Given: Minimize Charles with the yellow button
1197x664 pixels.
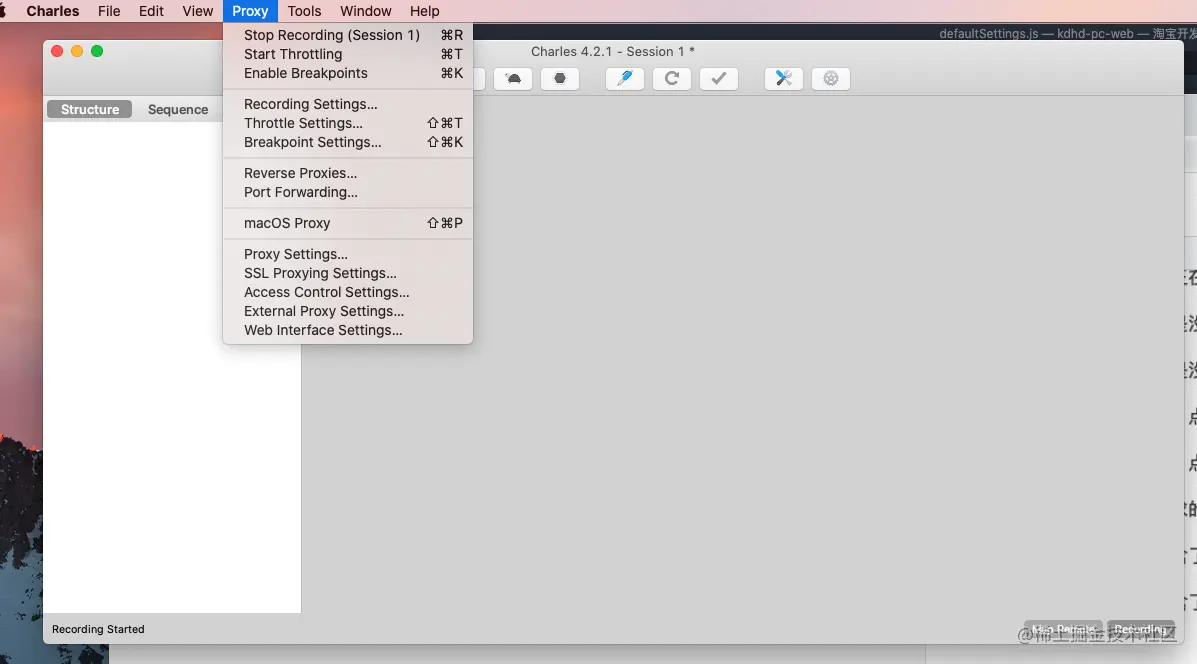Looking at the screenshot, I should point(77,51).
